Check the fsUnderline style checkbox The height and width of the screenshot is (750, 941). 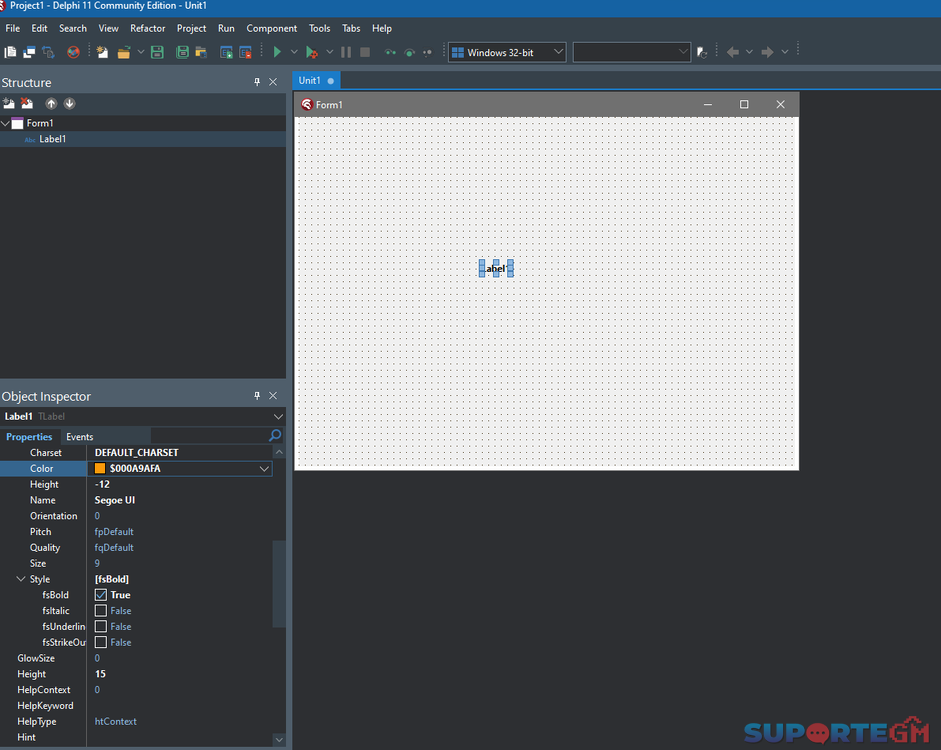click(101, 627)
